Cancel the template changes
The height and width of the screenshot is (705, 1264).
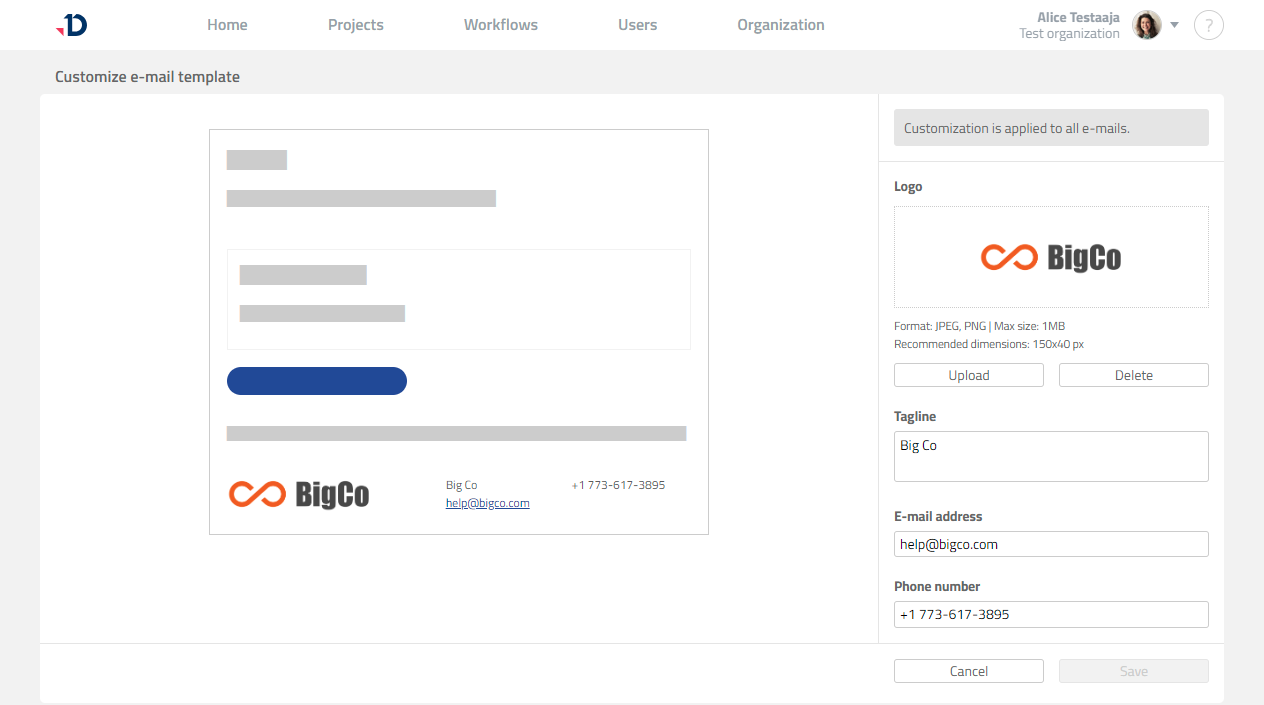(x=968, y=670)
